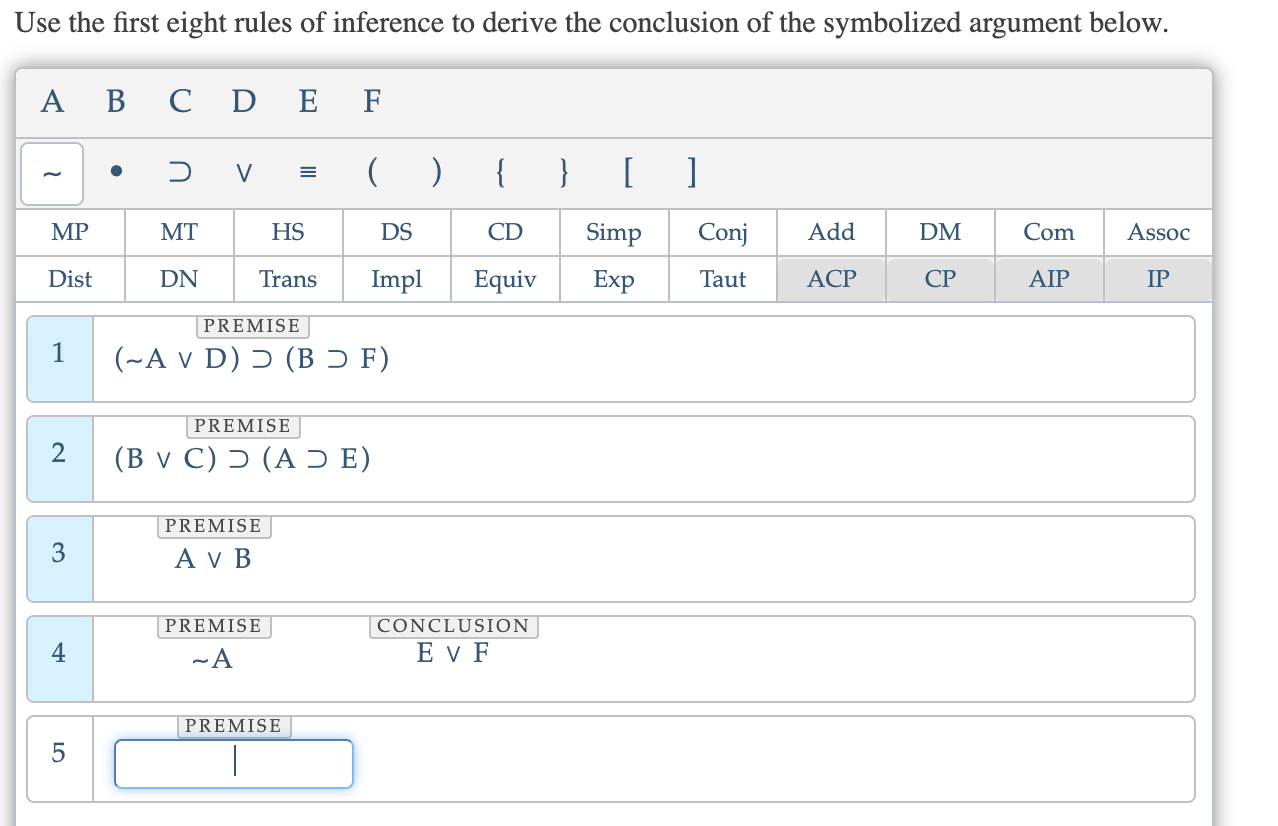
Task: Apply the Add rule
Action: pos(831,232)
